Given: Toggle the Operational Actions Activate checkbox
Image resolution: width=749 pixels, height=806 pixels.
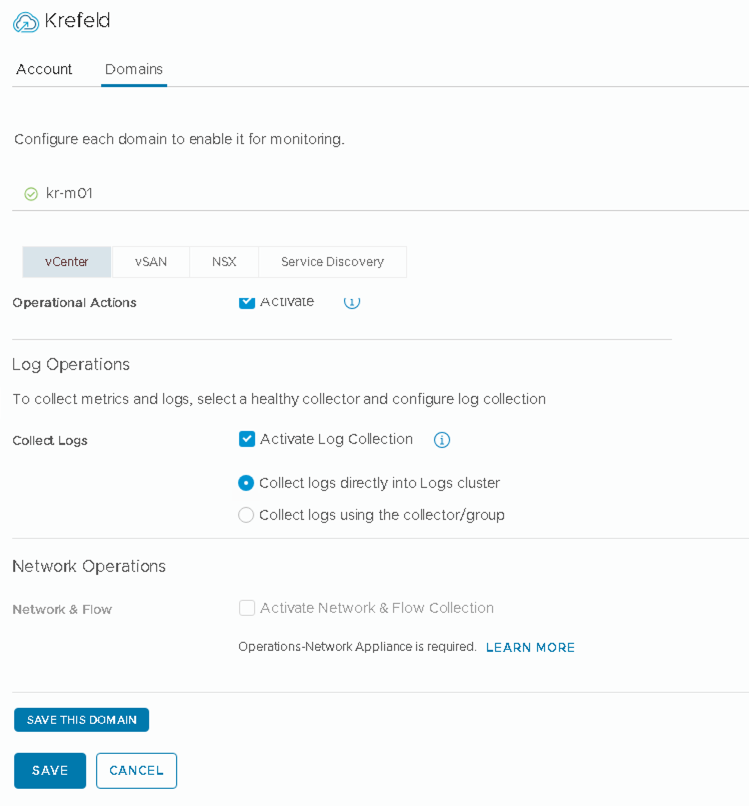Looking at the screenshot, I should point(247,301).
